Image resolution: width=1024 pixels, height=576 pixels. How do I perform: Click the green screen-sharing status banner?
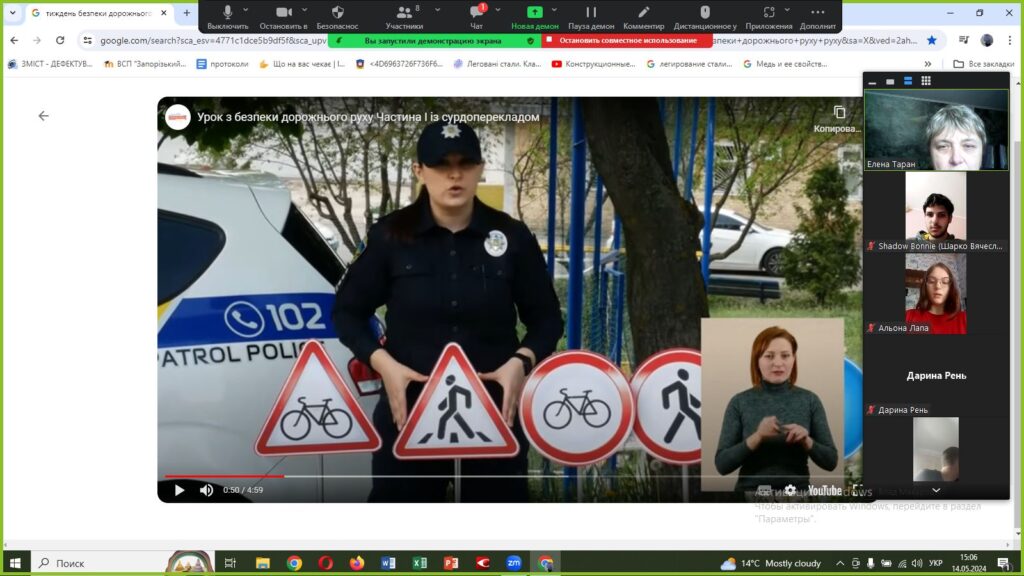point(434,40)
